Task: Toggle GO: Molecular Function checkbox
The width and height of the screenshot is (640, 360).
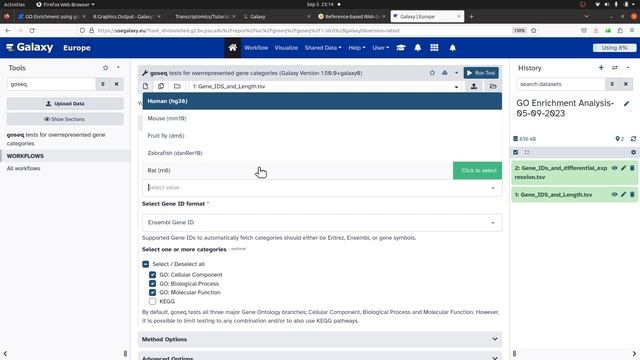Action: coord(153,293)
